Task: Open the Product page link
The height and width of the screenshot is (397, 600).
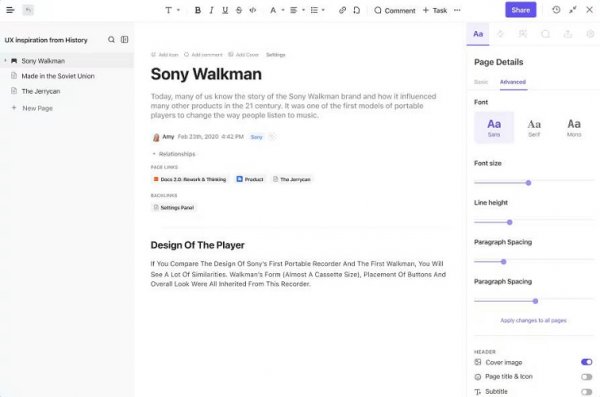Action: point(250,179)
